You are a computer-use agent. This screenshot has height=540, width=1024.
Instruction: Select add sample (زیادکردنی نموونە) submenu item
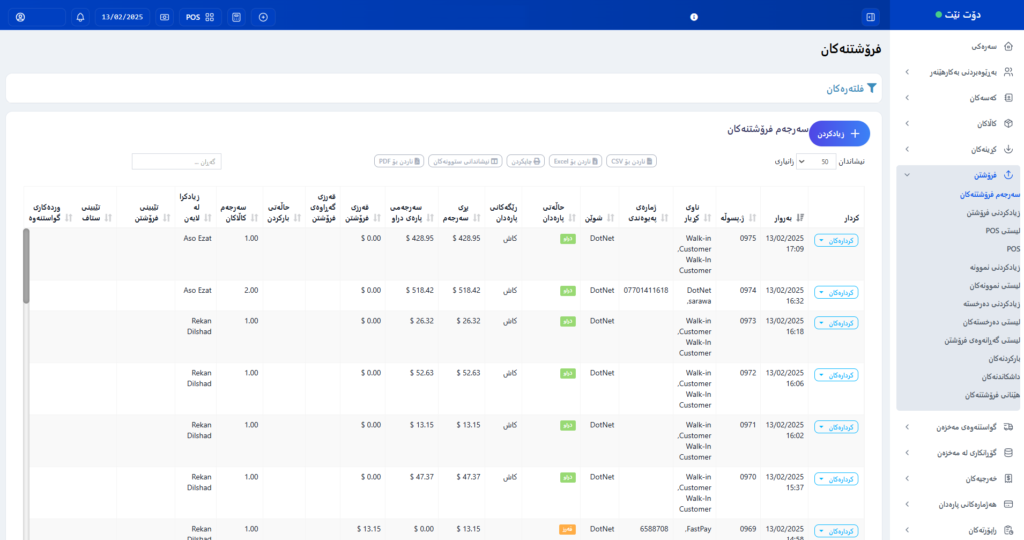pyautogui.click(x=995, y=267)
